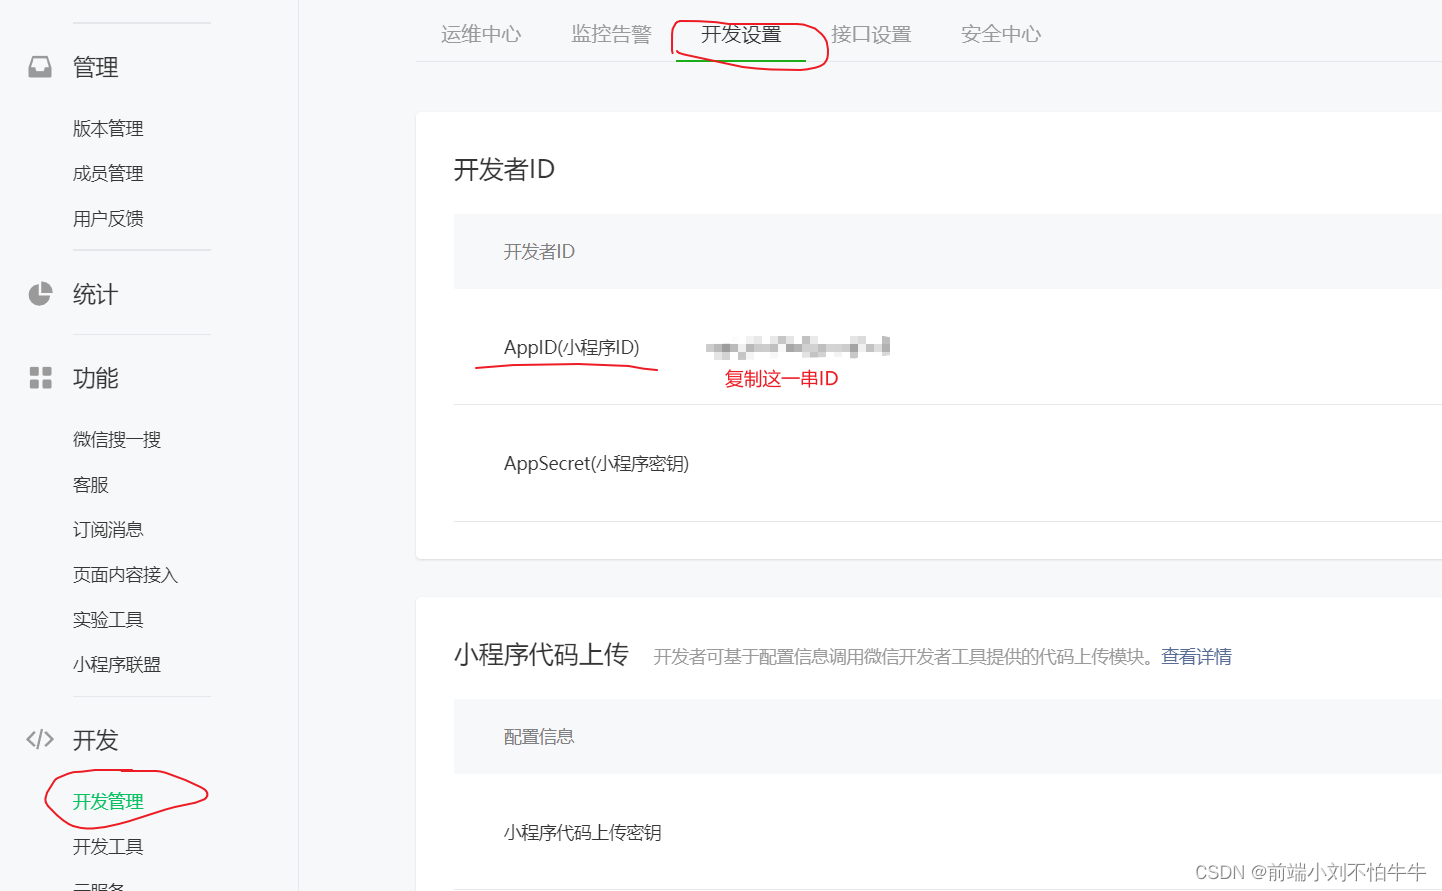Image resolution: width=1442 pixels, height=891 pixels.
Task: Click the 配置信息 table header
Action: tap(539, 736)
